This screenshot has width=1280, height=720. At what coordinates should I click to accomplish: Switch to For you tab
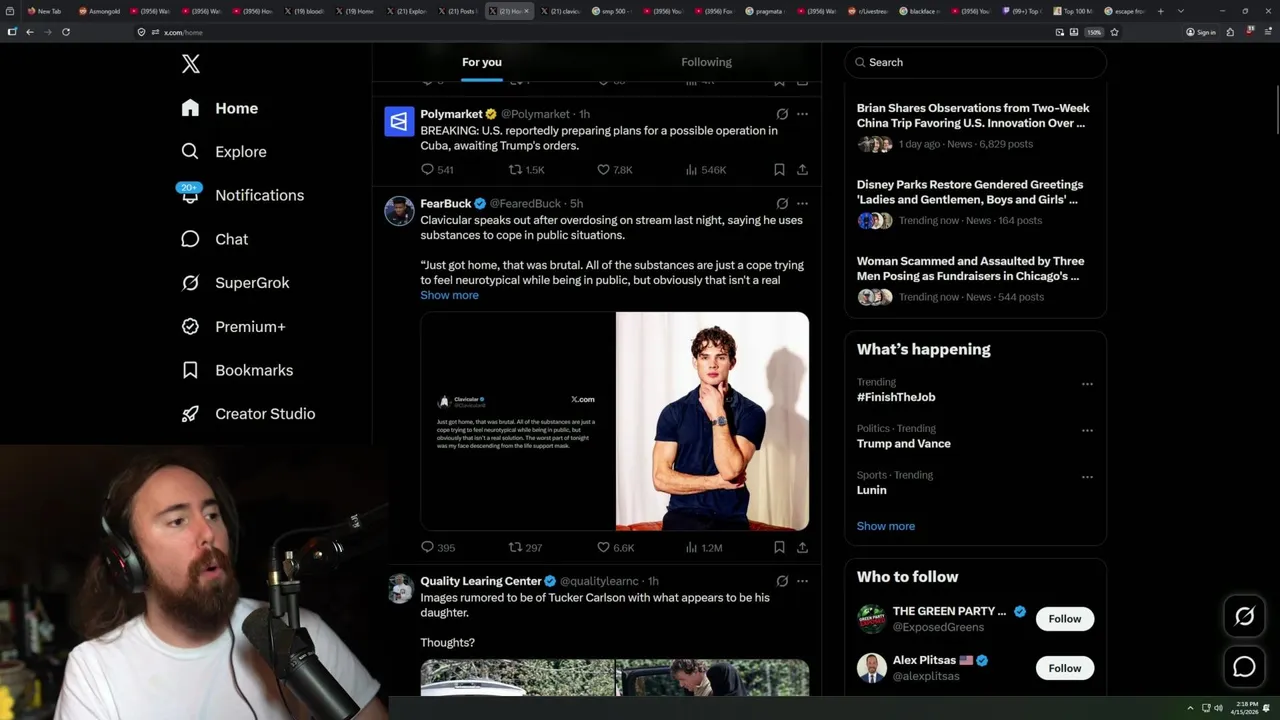click(x=482, y=62)
